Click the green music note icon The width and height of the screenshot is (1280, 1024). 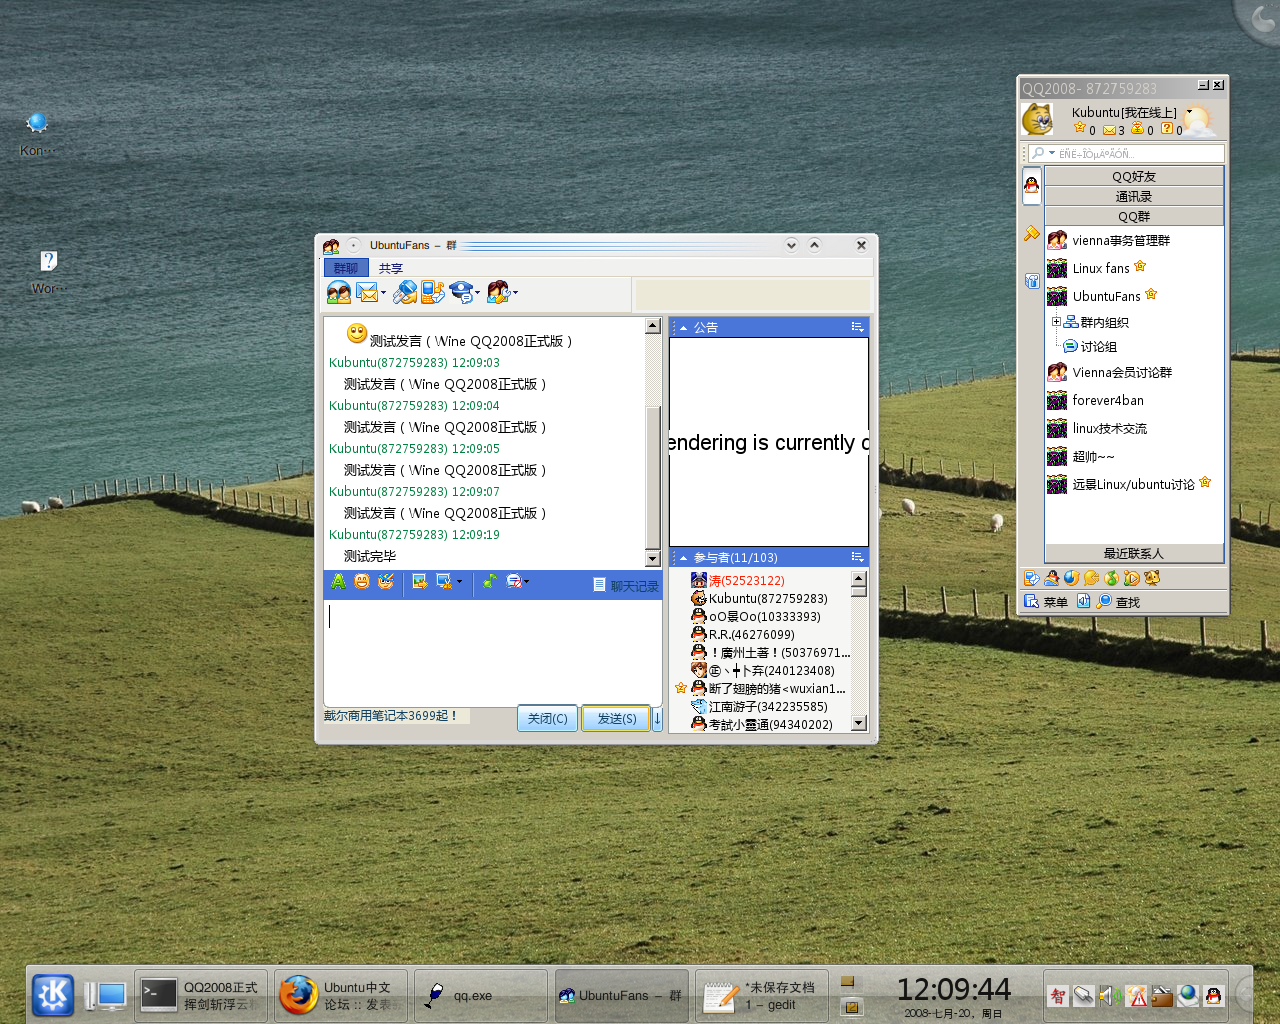[490, 581]
